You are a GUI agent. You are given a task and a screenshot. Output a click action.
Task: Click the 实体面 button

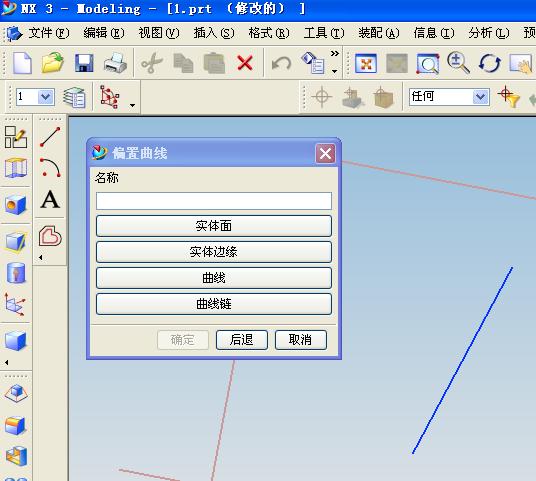click(x=214, y=226)
